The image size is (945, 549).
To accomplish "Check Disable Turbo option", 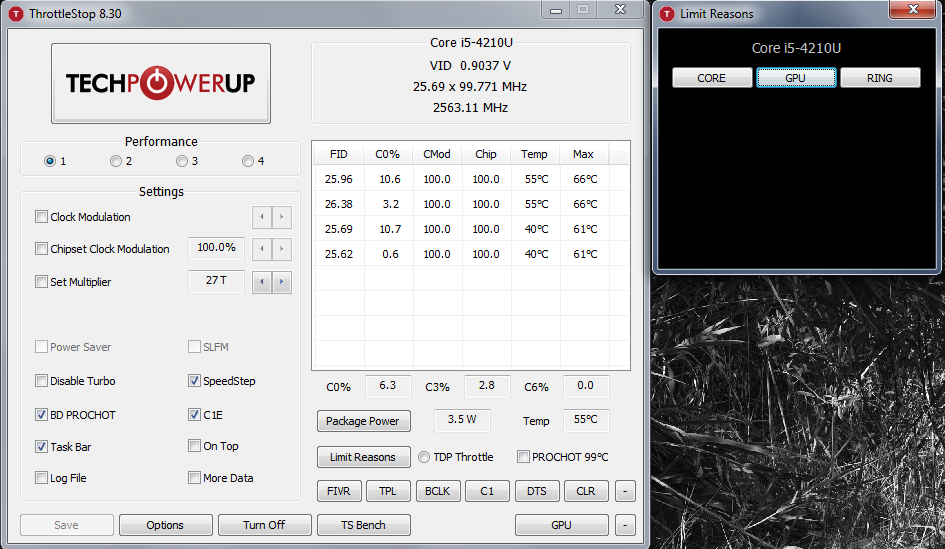I will pos(41,380).
